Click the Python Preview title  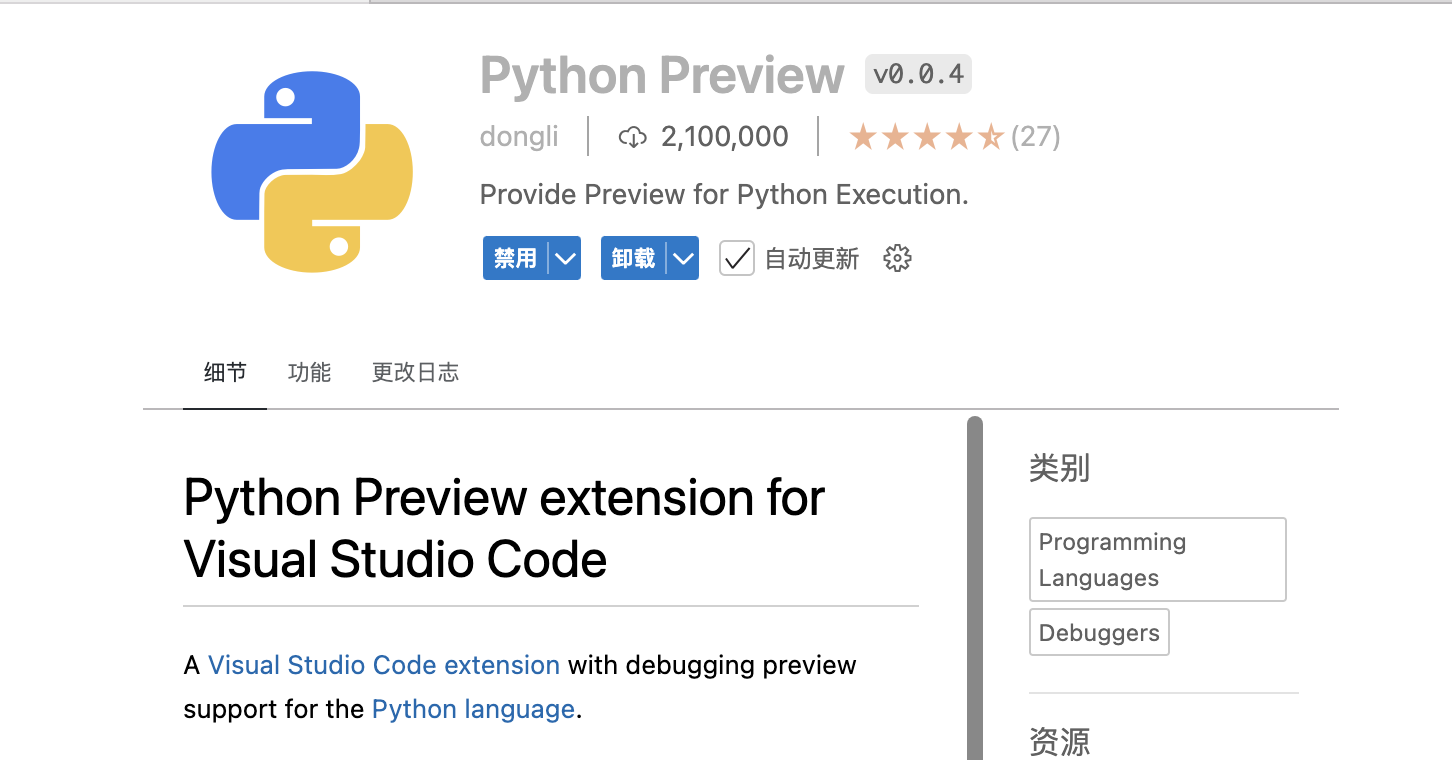[662, 75]
